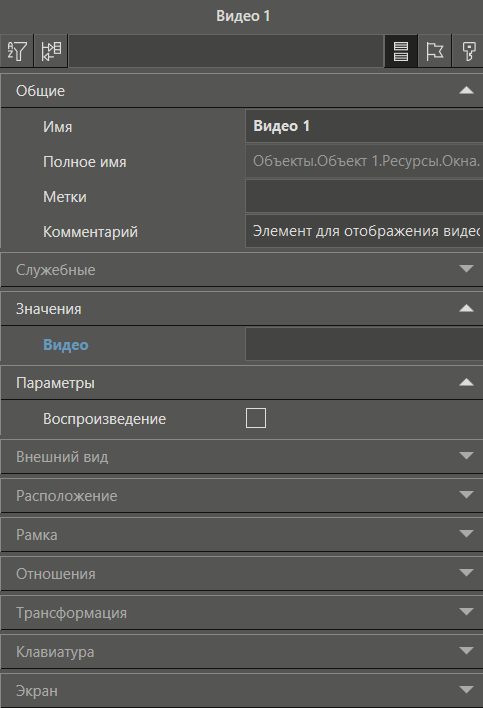483x708 pixels.
Task: Click the Комментарий text field
Action: [364, 231]
